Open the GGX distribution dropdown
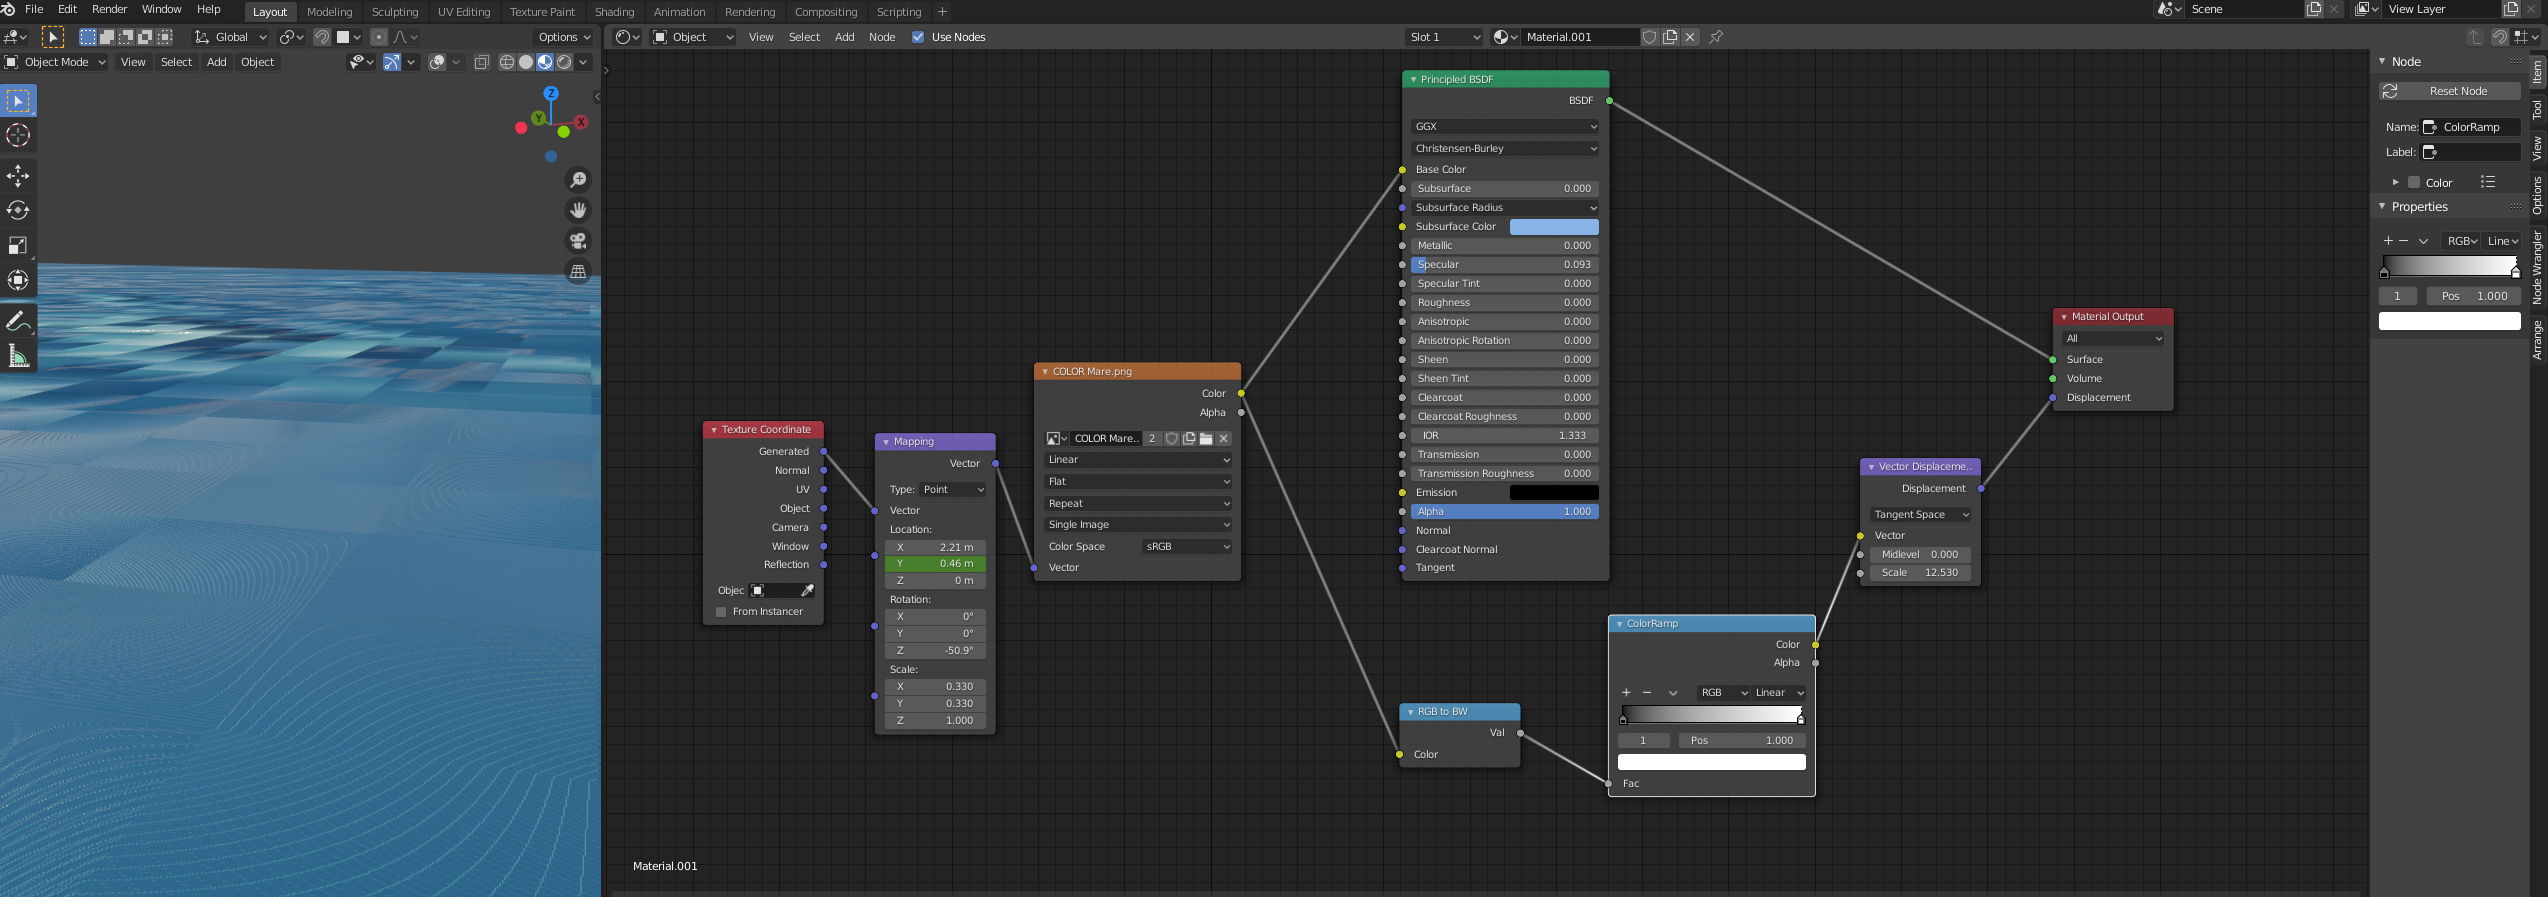This screenshot has width=2548, height=897. [x=1505, y=126]
